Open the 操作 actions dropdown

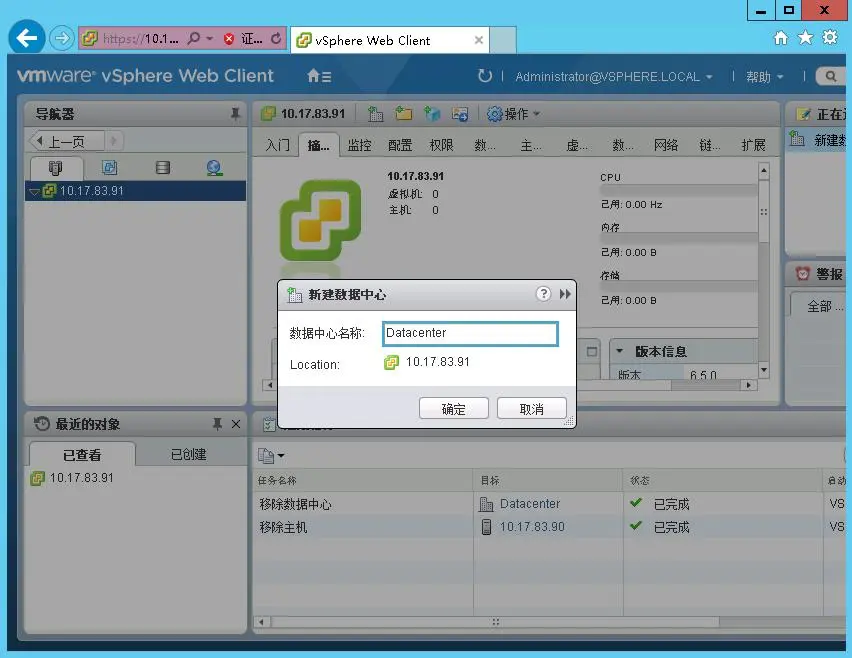(513, 114)
